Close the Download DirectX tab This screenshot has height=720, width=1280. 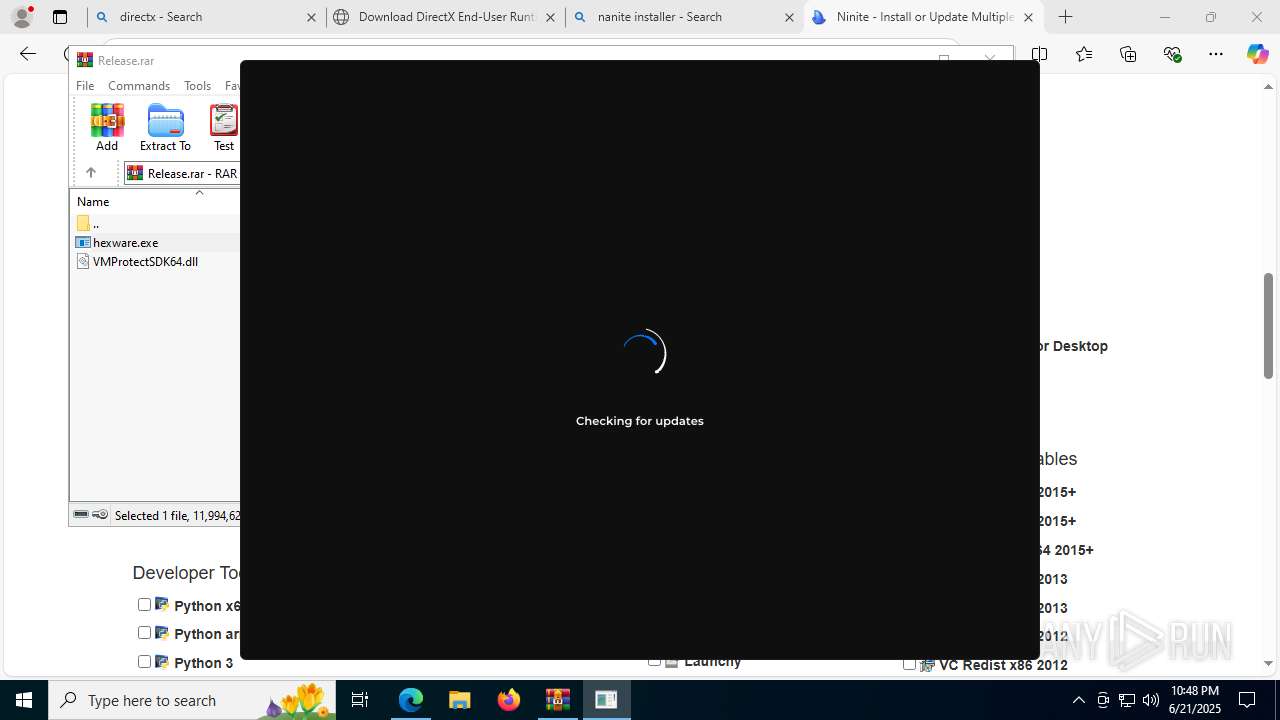click(550, 17)
